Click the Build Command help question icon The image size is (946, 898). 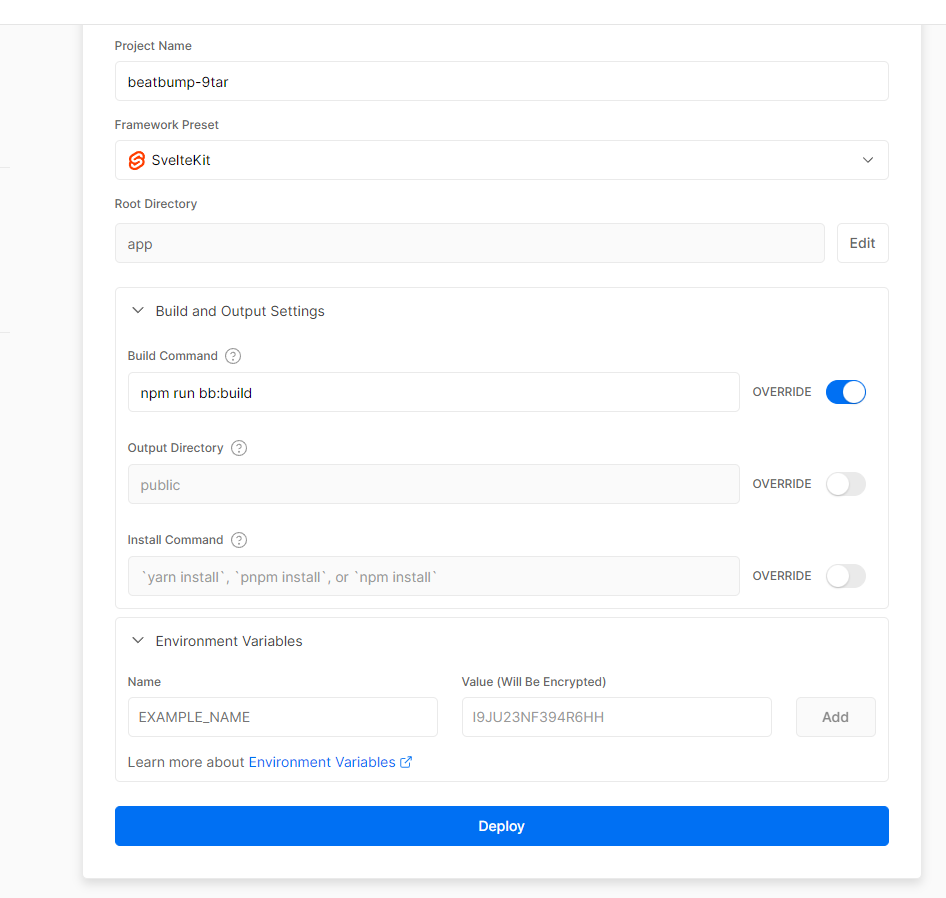233,356
